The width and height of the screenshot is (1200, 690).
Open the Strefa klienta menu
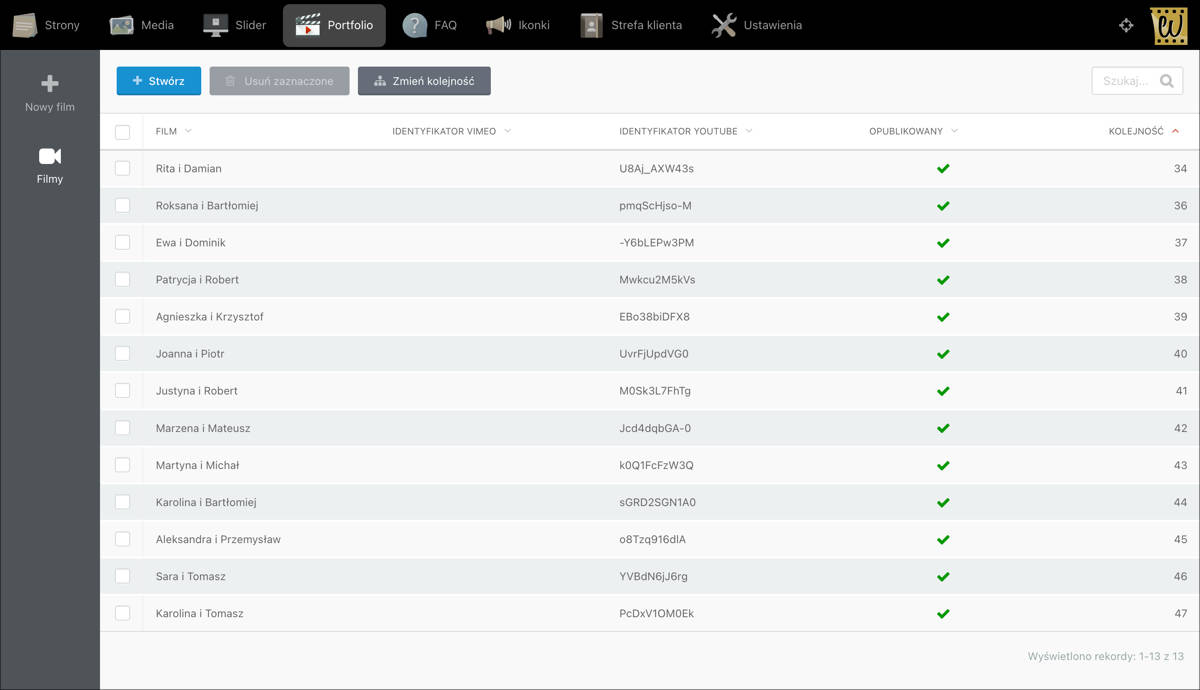(x=632, y=25)
